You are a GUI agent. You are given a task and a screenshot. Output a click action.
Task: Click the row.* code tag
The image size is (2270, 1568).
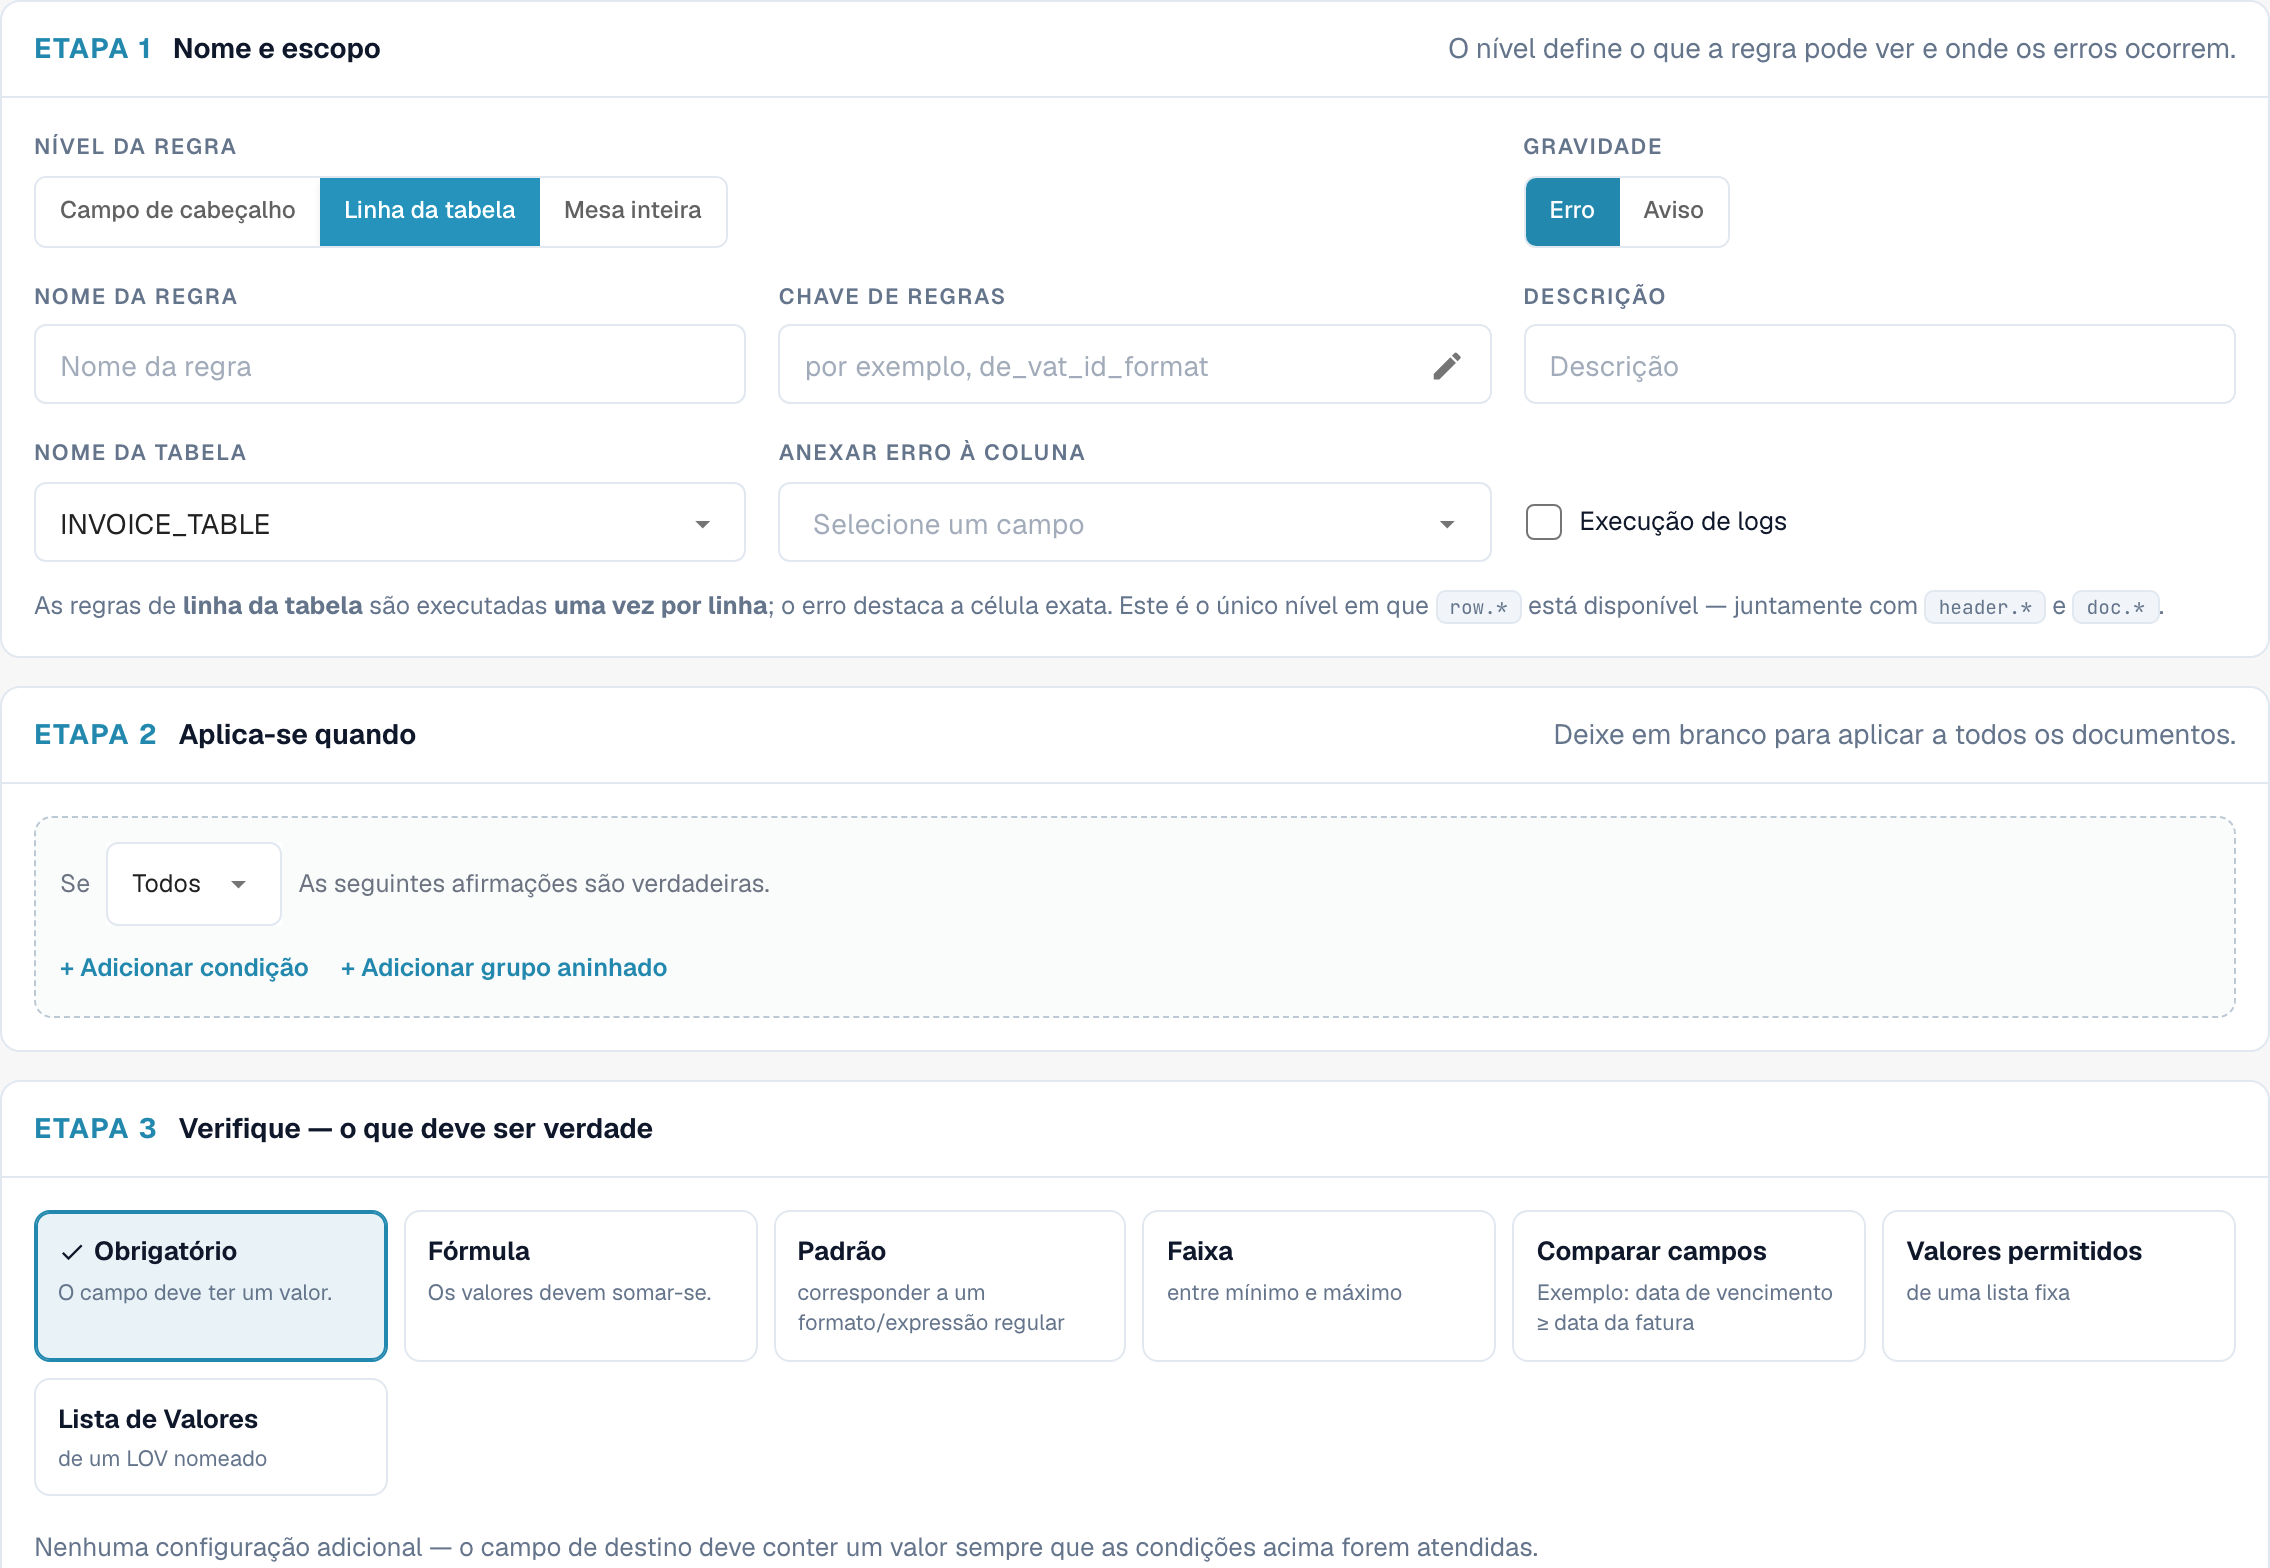click(x=1478, y=607)
